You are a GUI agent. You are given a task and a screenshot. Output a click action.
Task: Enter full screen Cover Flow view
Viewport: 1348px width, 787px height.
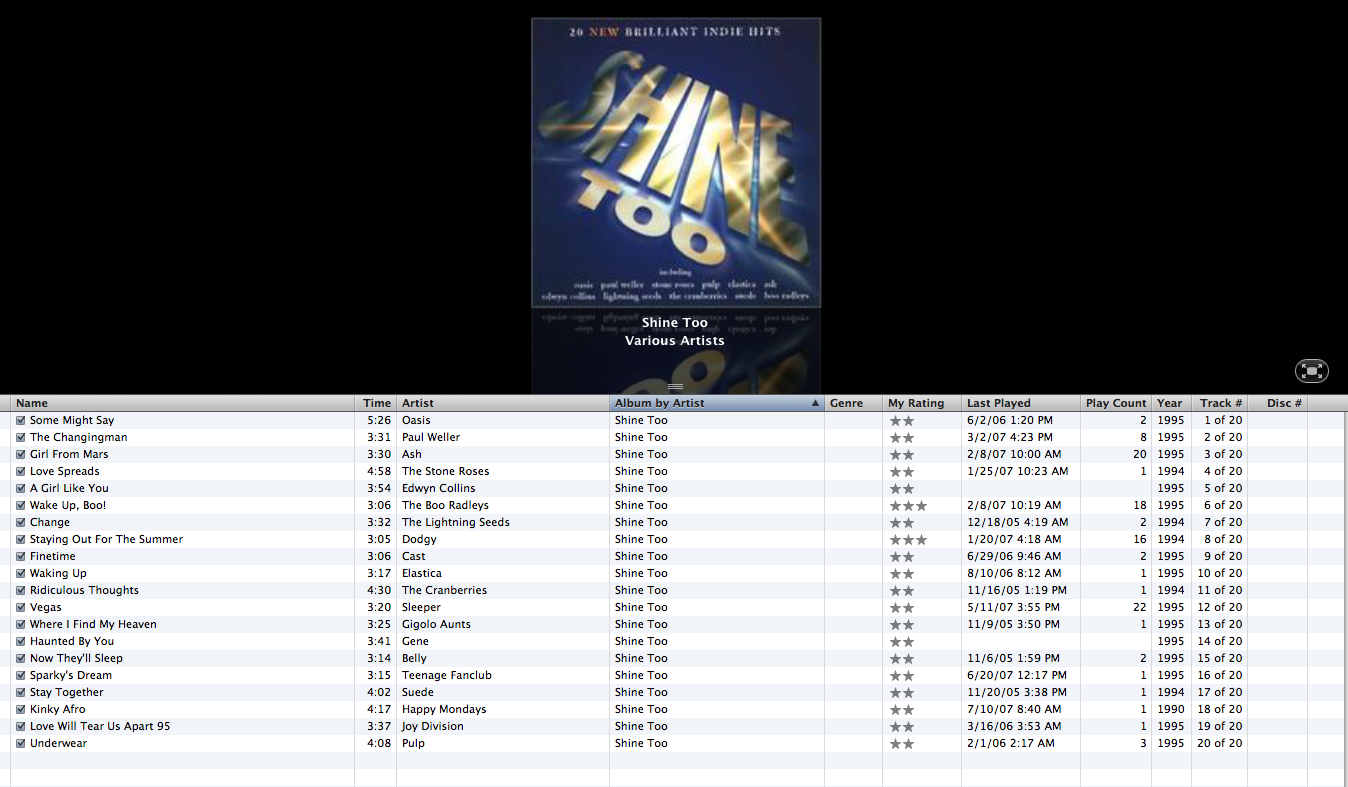(1312, 371)
